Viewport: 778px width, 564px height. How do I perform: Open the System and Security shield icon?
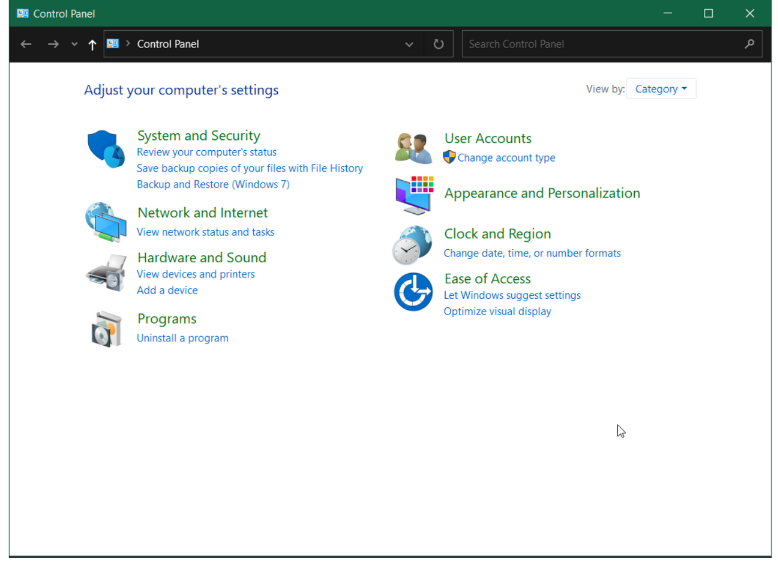(x=106, y=149)
